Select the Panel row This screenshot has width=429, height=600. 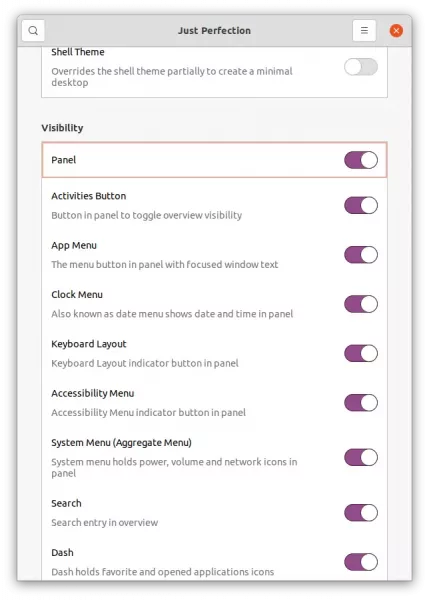214,160
